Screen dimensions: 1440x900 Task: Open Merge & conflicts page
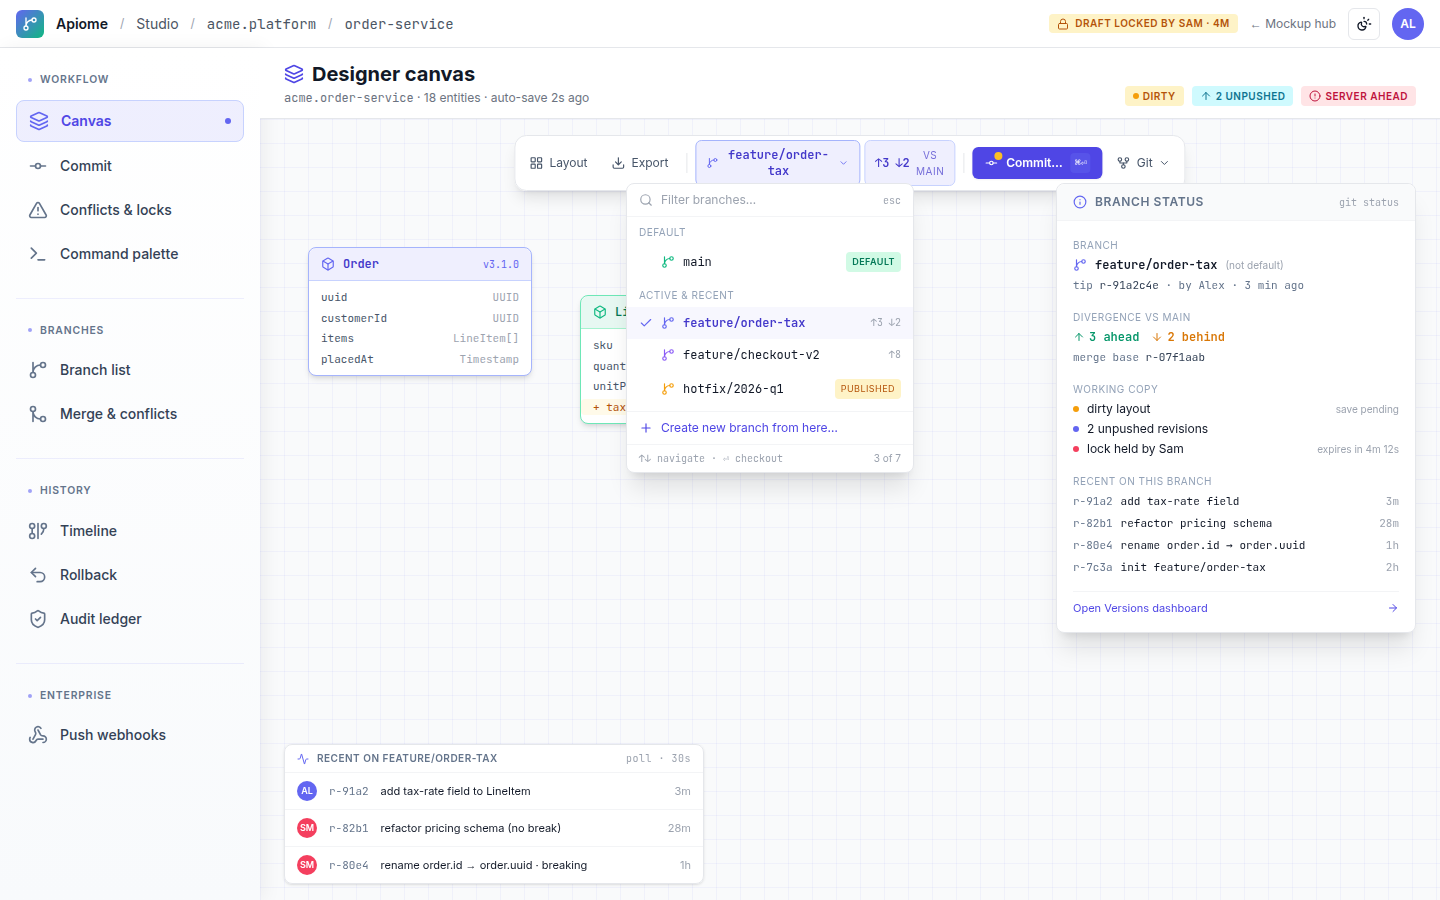click(130, 414)
